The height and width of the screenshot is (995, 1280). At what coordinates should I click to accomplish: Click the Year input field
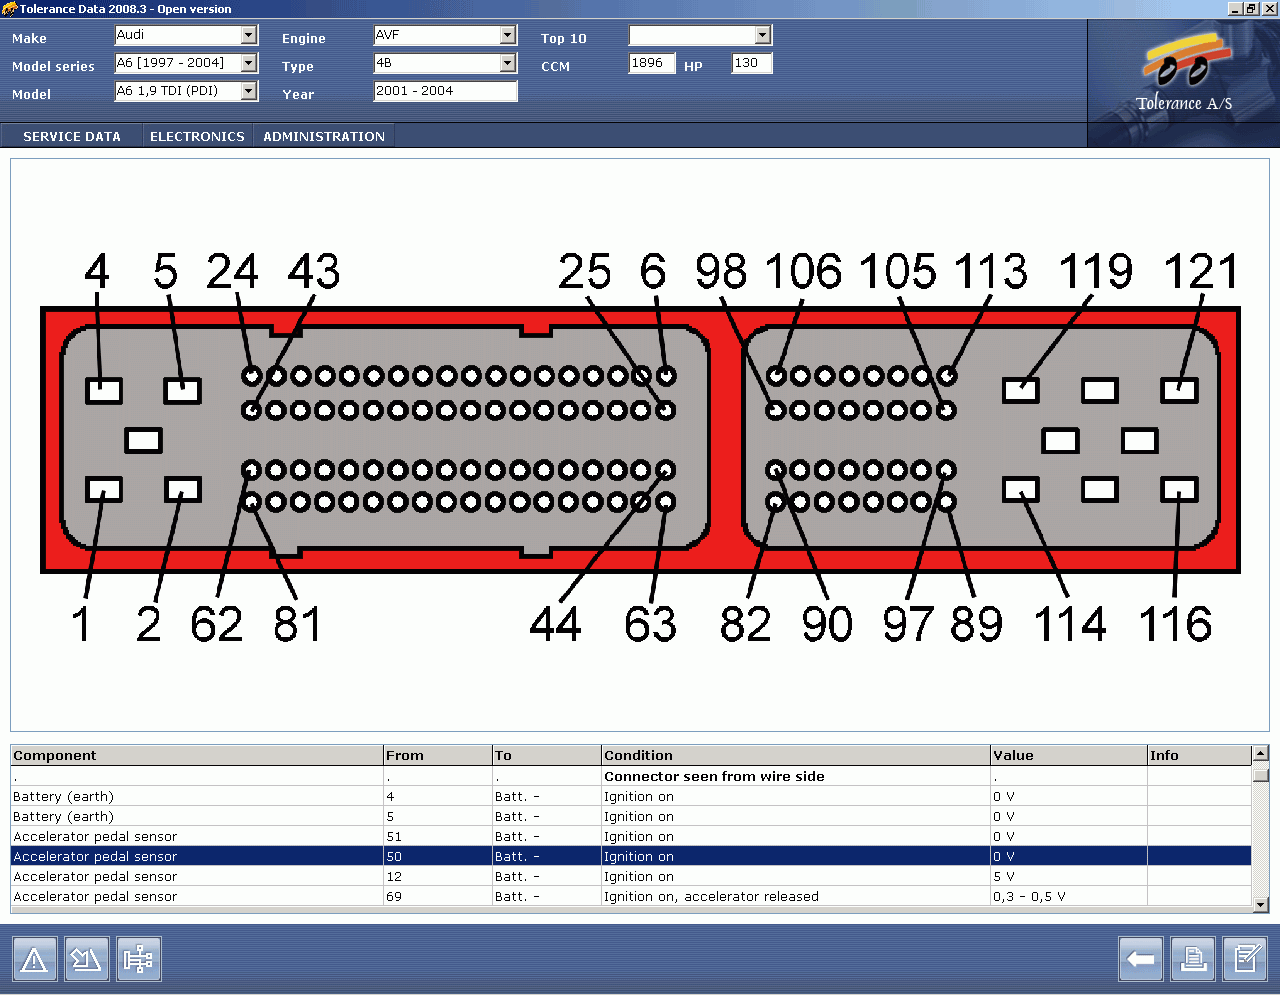click(445, 91)
